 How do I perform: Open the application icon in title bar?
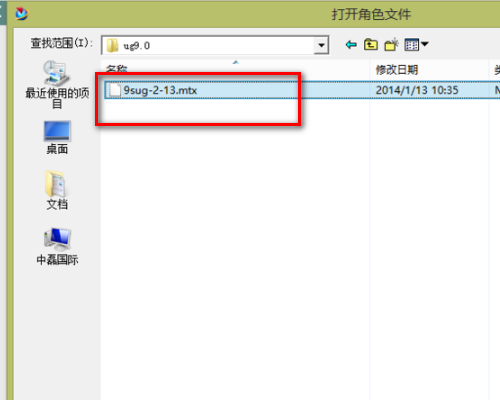pos(22,14)
